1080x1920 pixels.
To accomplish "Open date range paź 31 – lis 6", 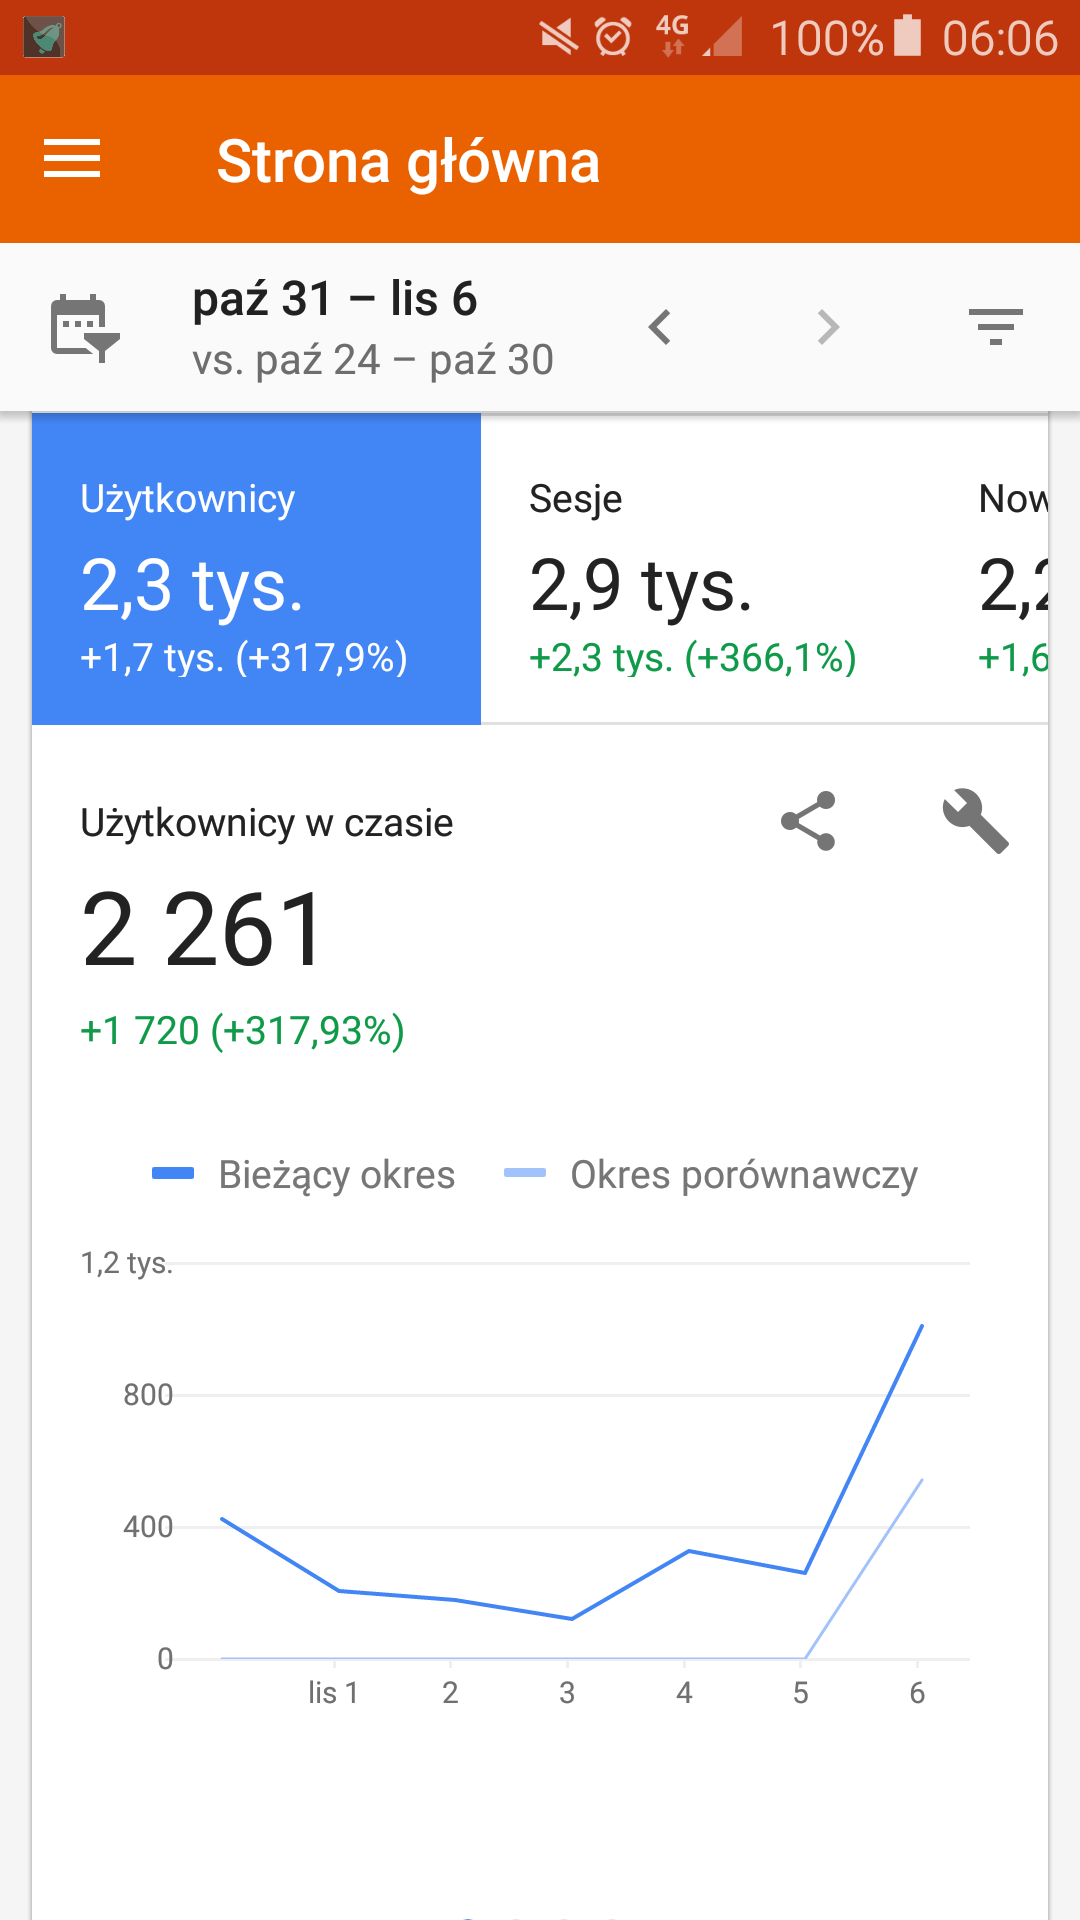I will [x=335, y=299].
